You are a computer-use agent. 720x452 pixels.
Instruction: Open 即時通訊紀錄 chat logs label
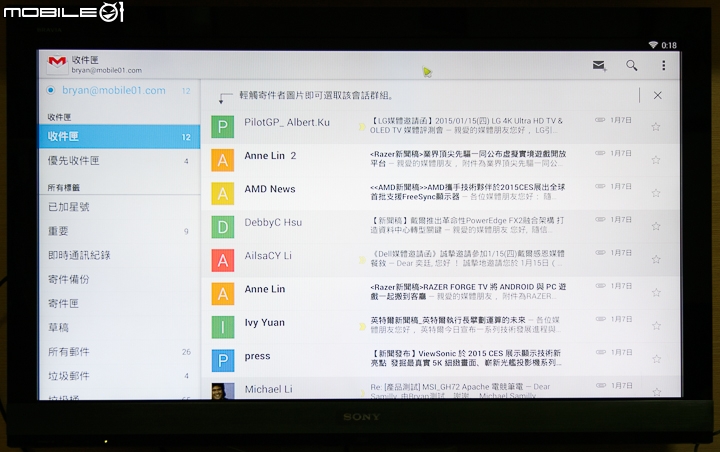[x=119, y=255]
